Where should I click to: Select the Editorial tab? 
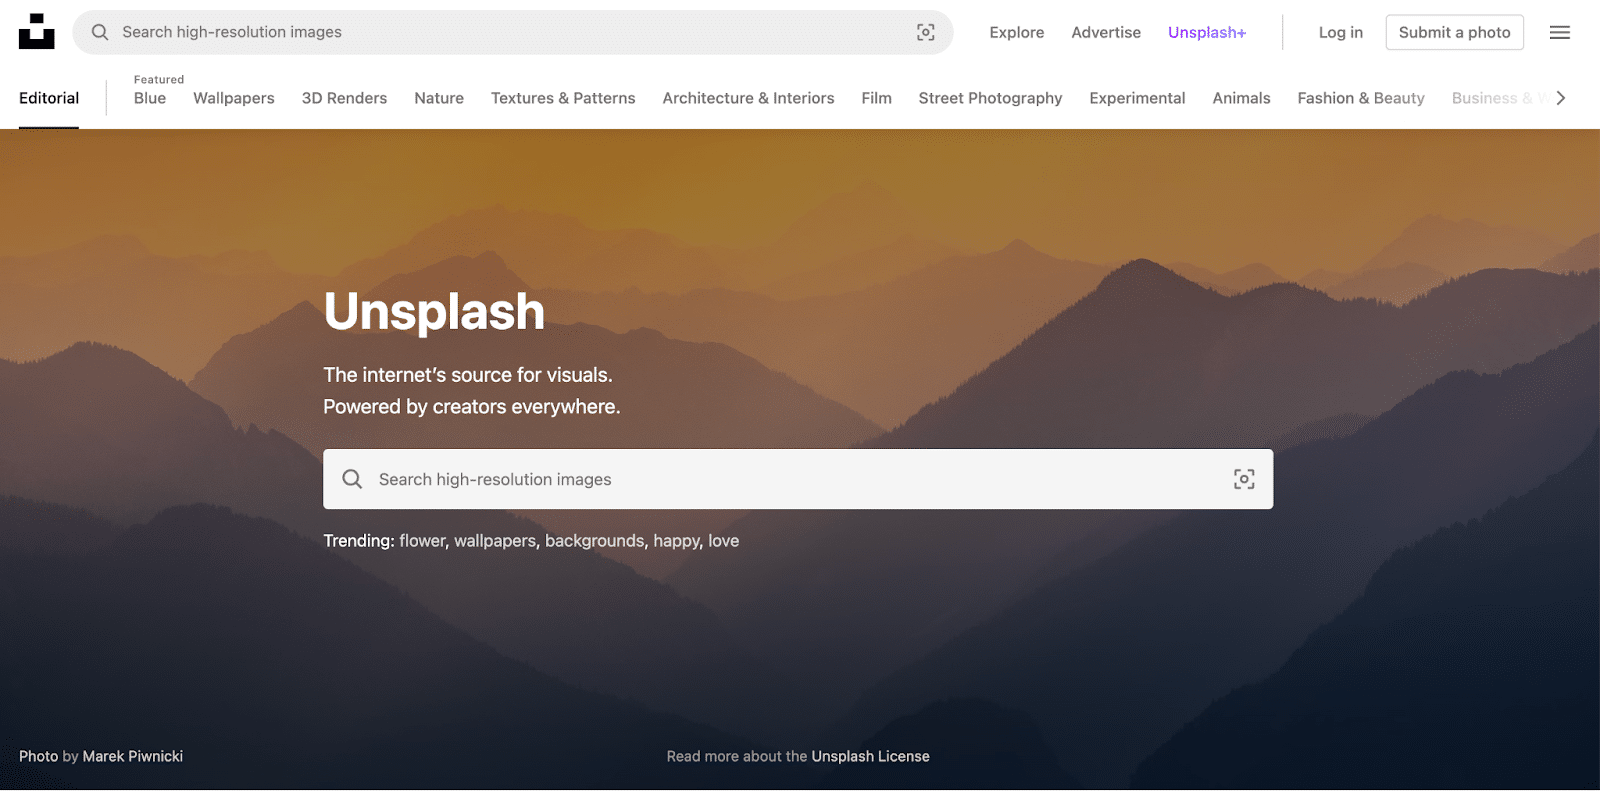[x=49, y=98]
